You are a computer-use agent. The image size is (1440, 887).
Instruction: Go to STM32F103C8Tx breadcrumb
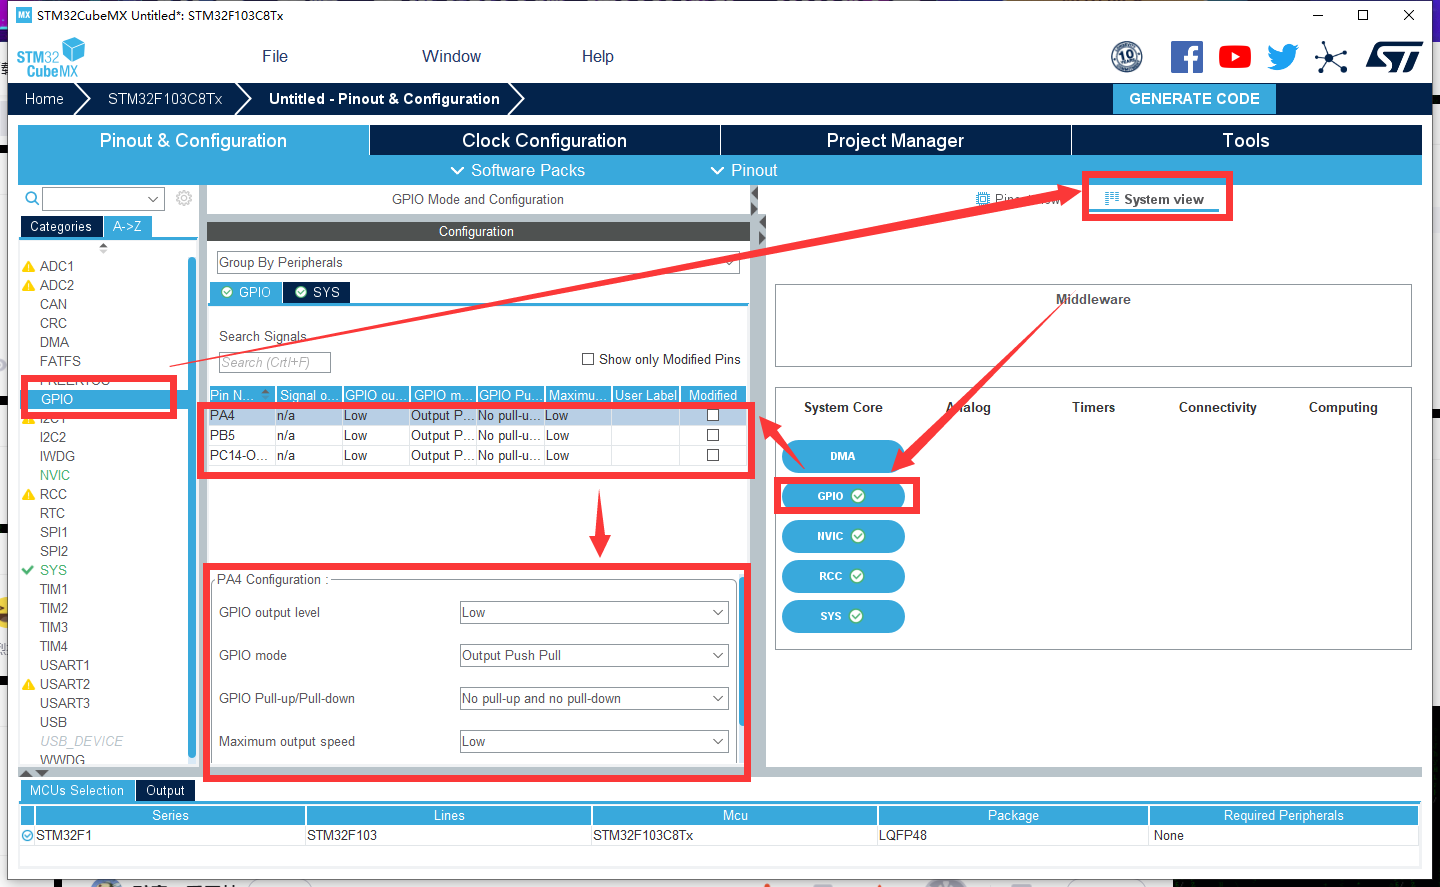(x=165, y=99)
